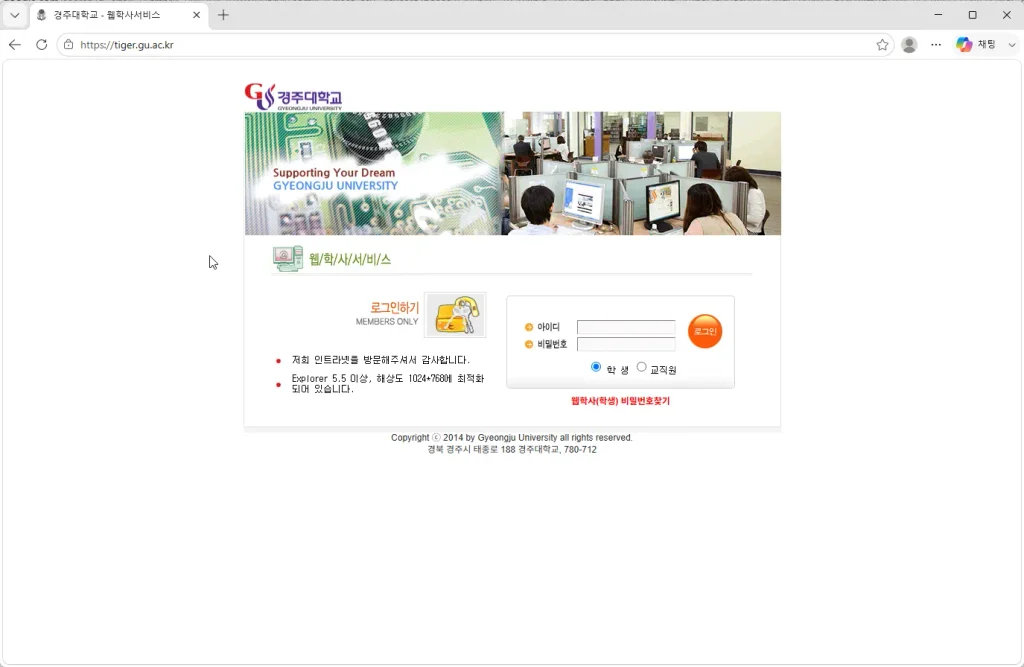The height and width of the screenshot is (667, 1024).
Task: Click the computer lab photo
Action: pyautogui.click(x=642, y=173)
